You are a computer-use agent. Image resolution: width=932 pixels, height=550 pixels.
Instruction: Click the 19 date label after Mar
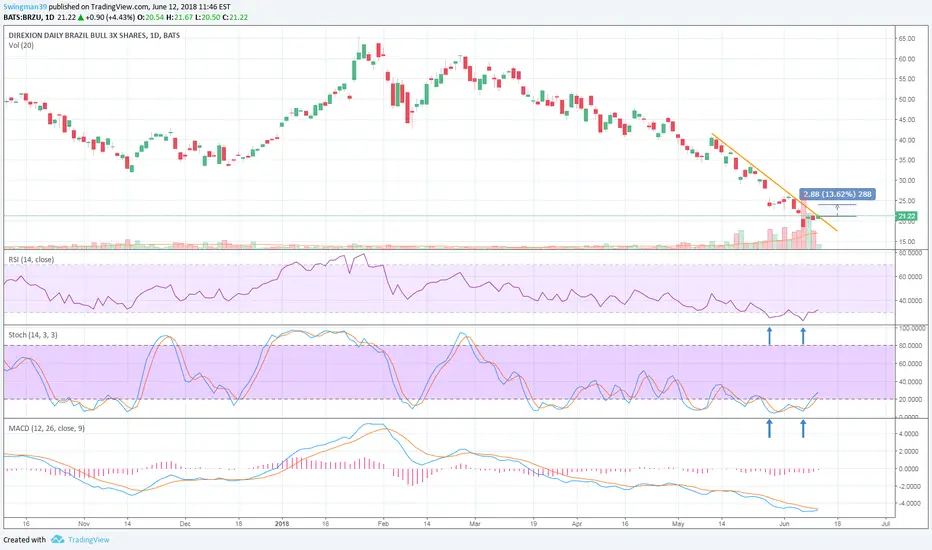click(533, 524)
